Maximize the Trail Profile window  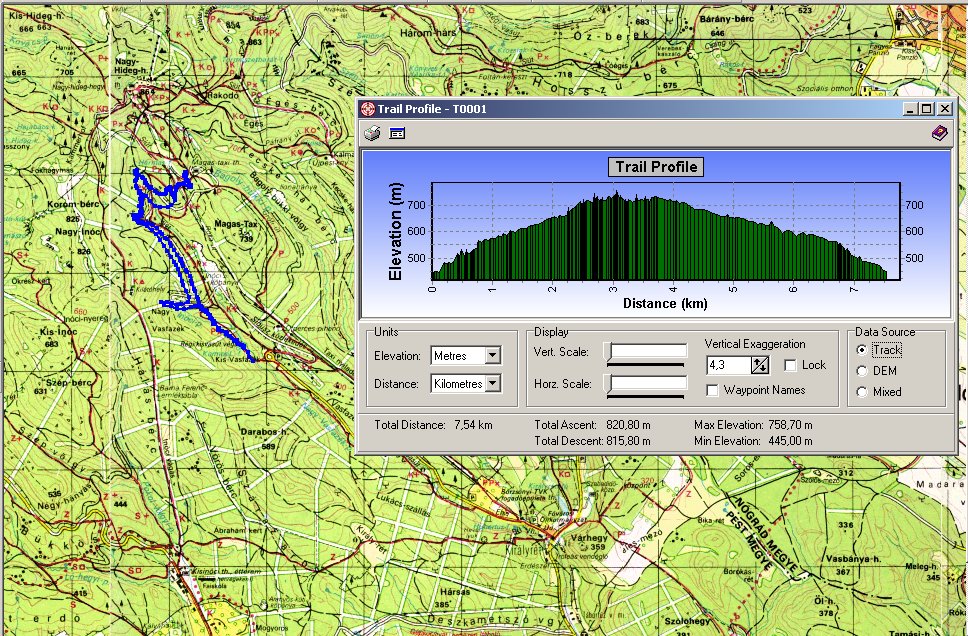[x=927, y=109]
